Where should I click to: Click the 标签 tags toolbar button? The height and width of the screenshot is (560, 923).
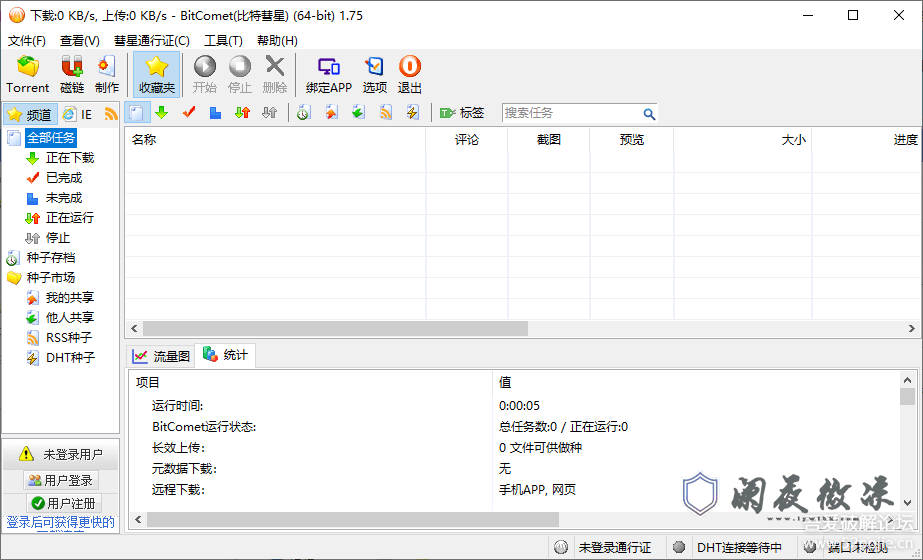pos(462,113)
